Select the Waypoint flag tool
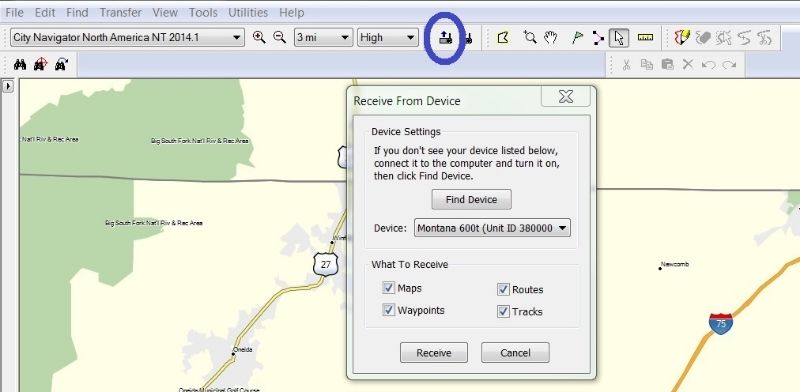 [x=578, y=37]
